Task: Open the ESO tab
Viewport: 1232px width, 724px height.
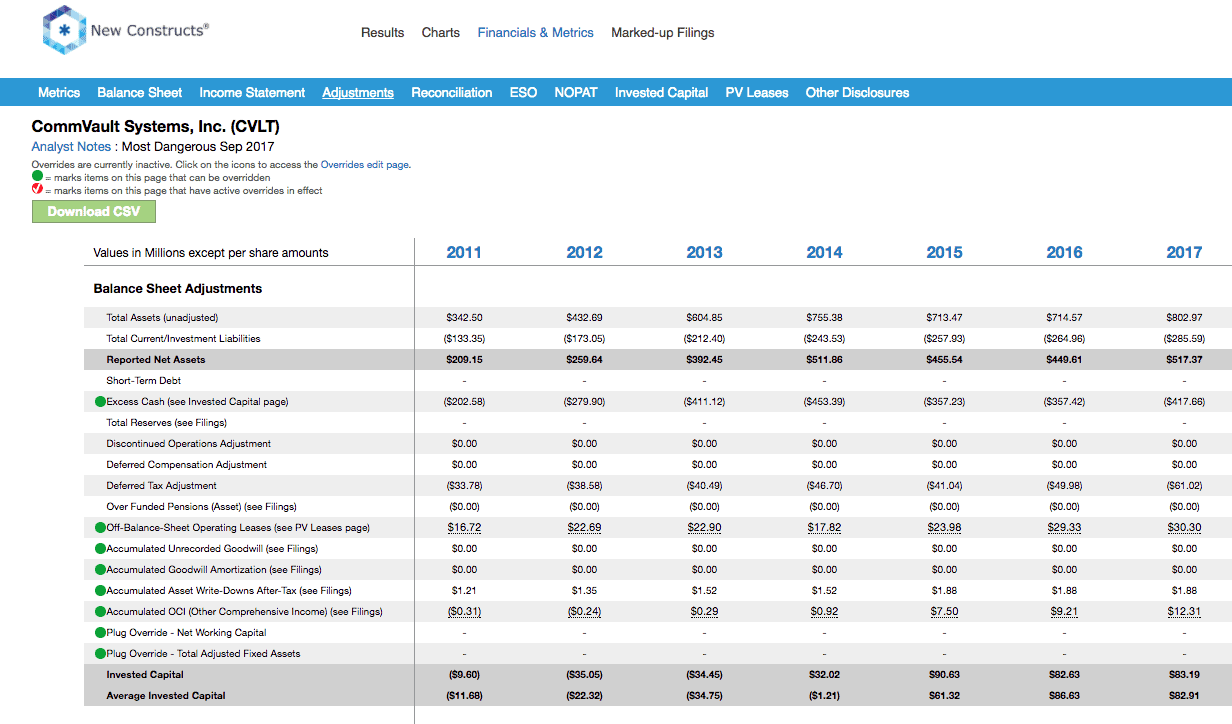Action: click(x=524, y=93)
